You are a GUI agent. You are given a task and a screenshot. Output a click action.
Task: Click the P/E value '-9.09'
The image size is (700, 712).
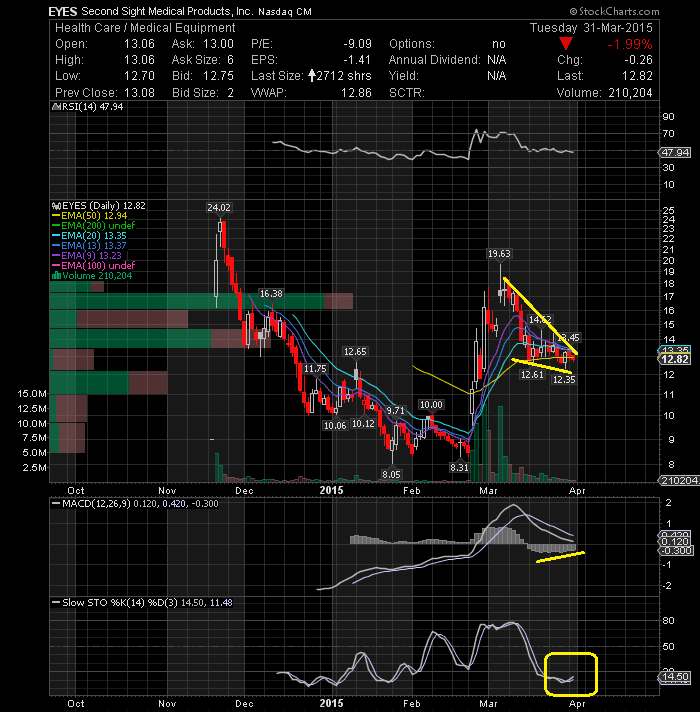click(x=357, y=44)
